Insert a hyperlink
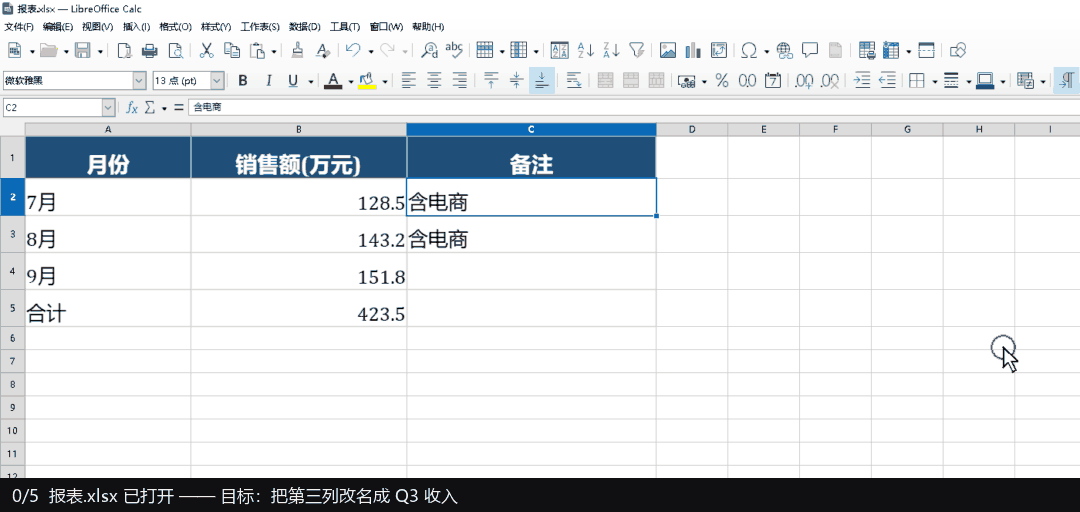This screenshot has height=512, width=1080. click(x=784, y=50)
